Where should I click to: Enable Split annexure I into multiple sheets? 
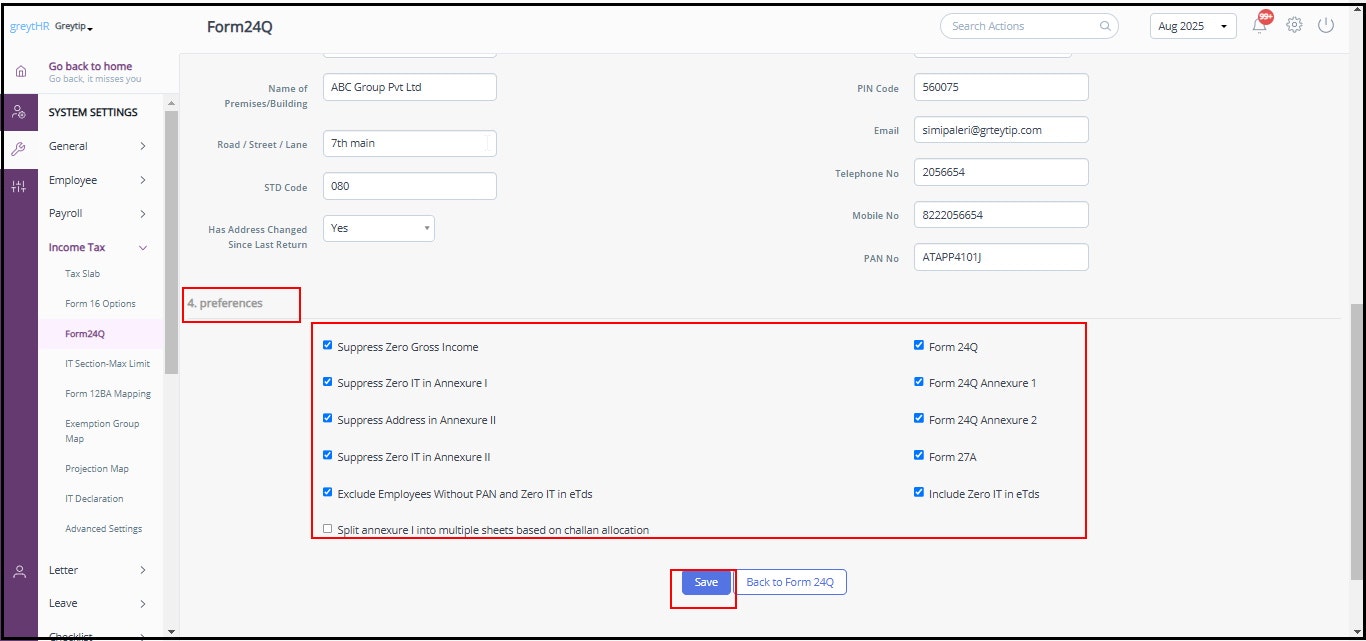coord(327,528)
